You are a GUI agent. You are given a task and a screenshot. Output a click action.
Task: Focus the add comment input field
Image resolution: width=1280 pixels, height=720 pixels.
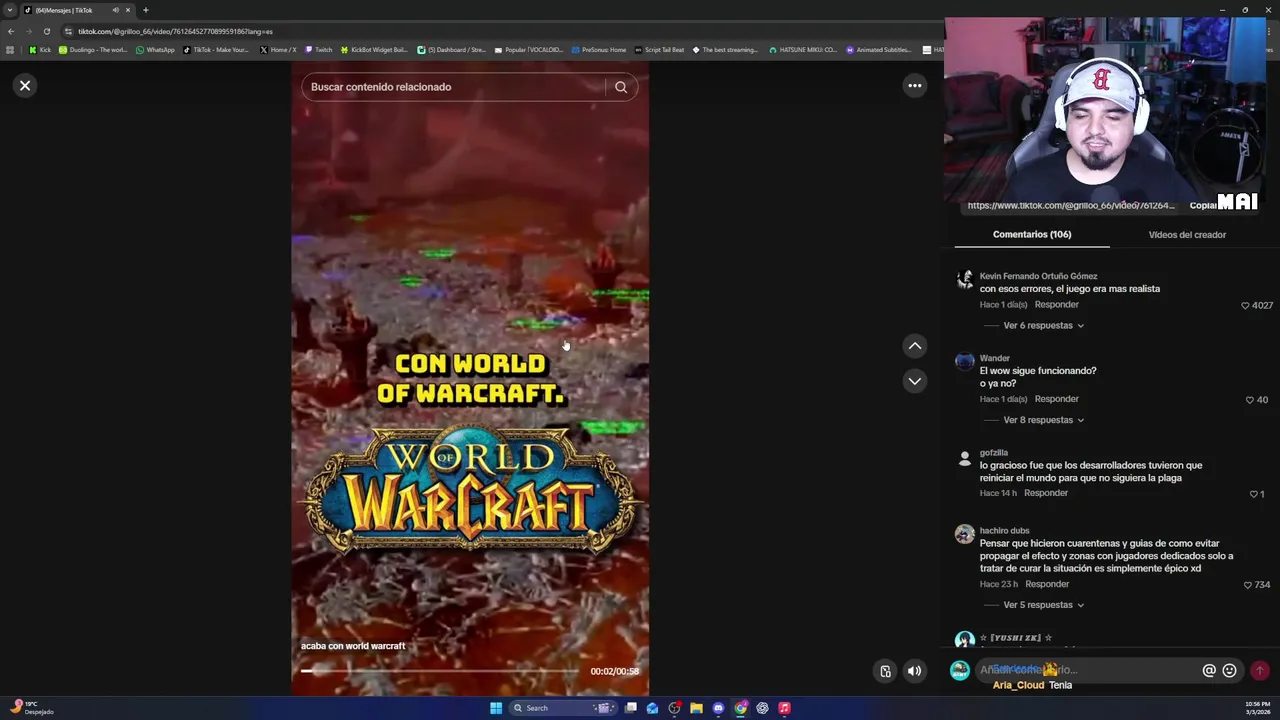click(x=1088, y=670)
